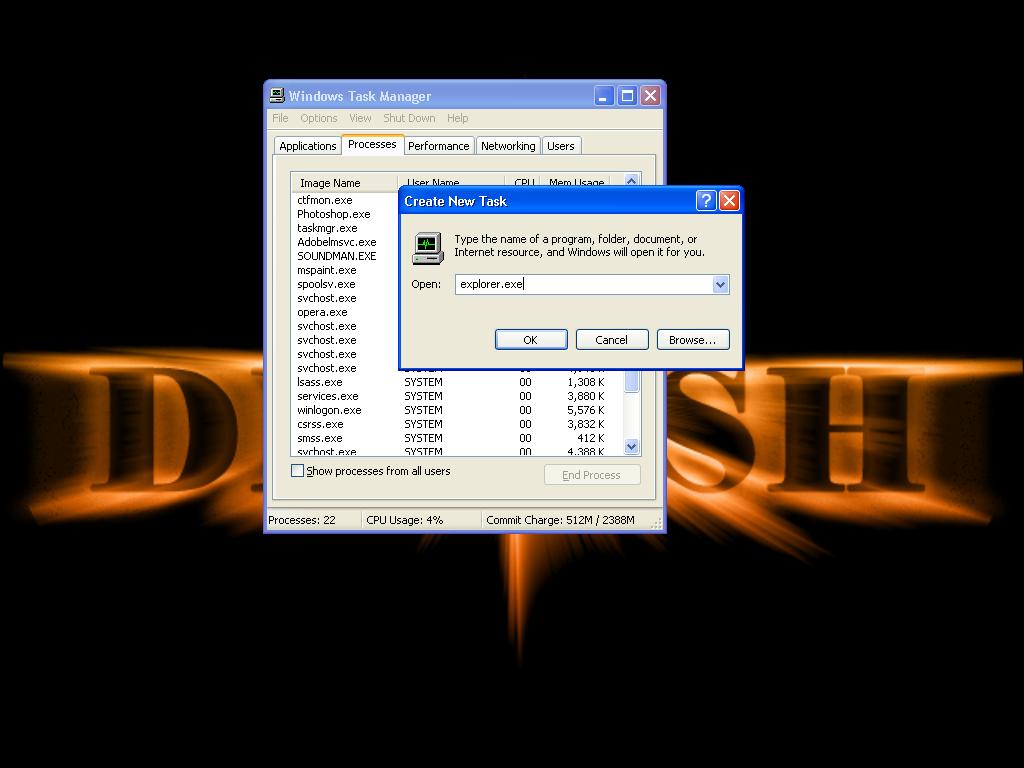Select the Processes tab
This screenshot has height=768, width=1024.
pos(372,144)
